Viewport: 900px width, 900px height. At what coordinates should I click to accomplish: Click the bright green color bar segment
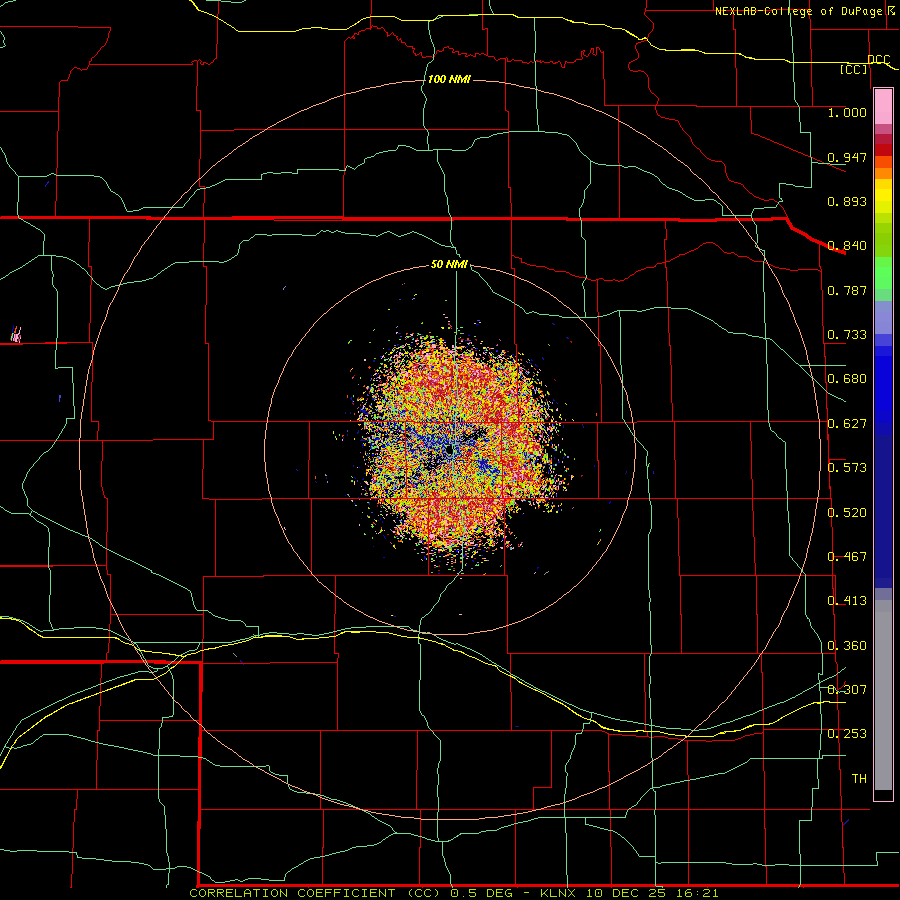pyautogui.click(x=883, y=273)
